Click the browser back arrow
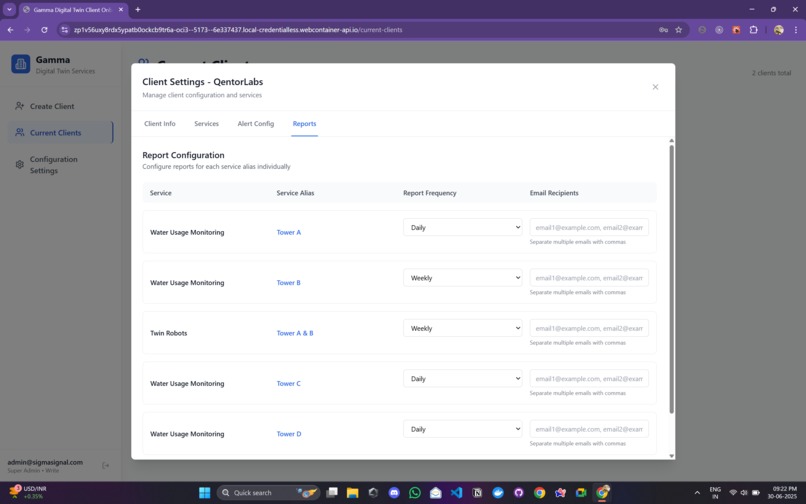806x504 pixels. [x=10, y=30]
